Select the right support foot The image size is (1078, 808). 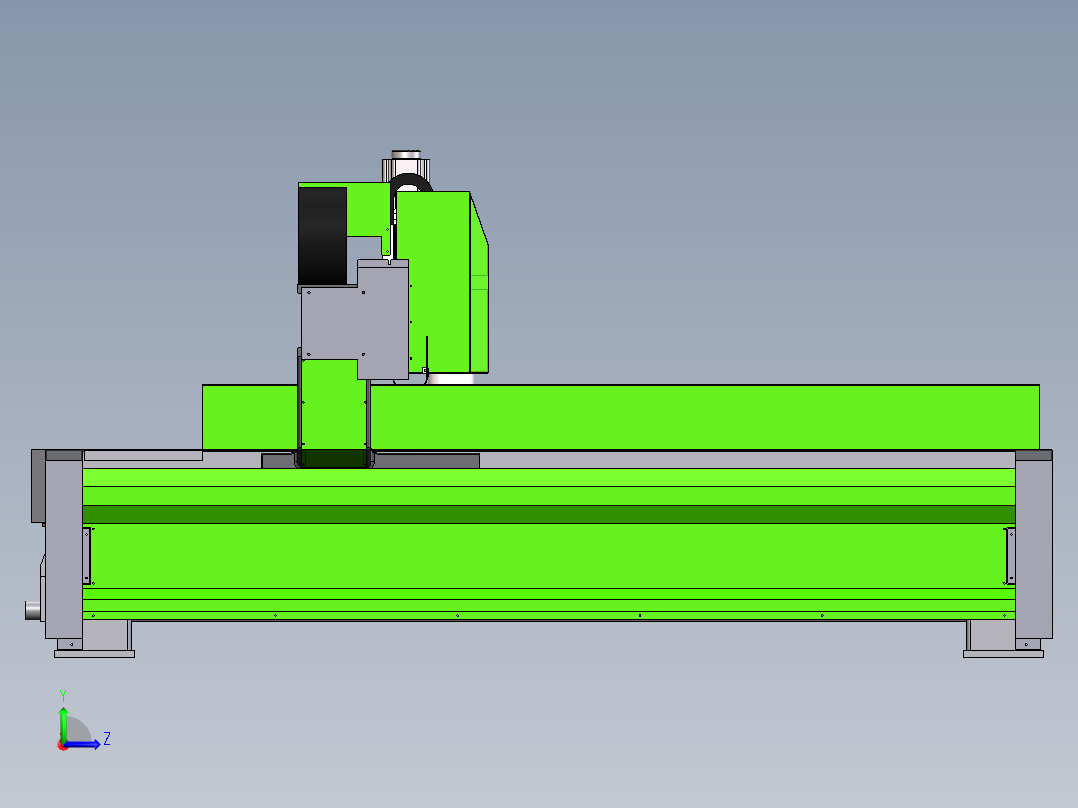1003,640
